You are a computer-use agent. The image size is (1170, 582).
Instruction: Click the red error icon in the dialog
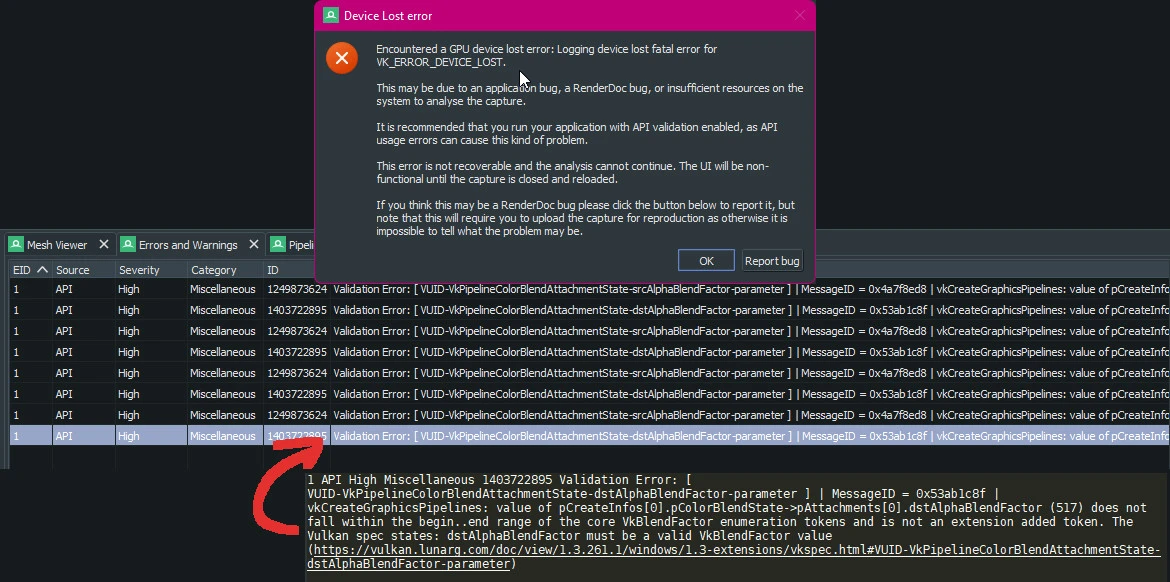[342, 58]
